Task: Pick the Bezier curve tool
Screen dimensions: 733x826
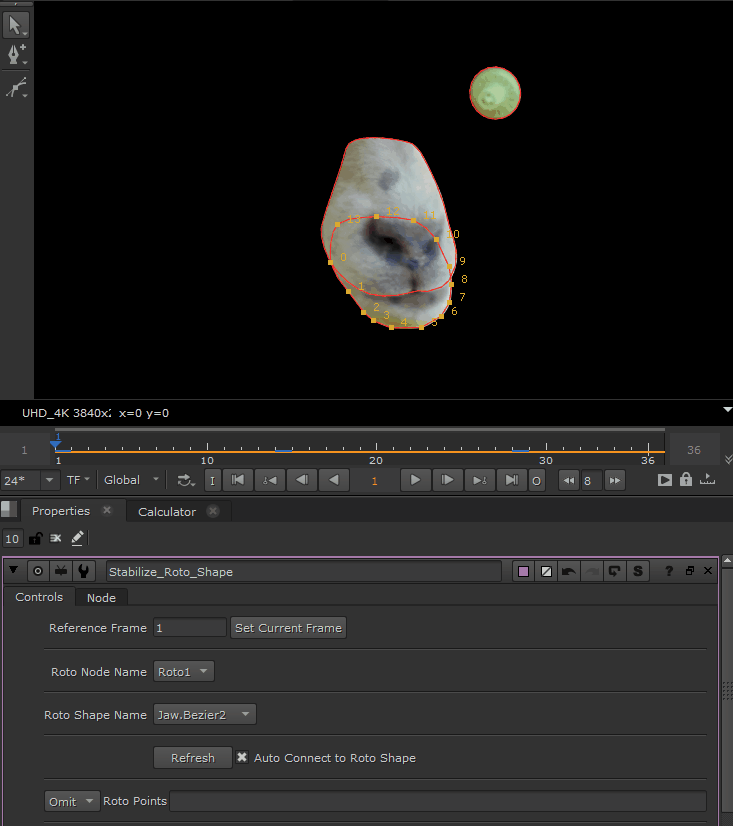Action: [x=16, y=88]
